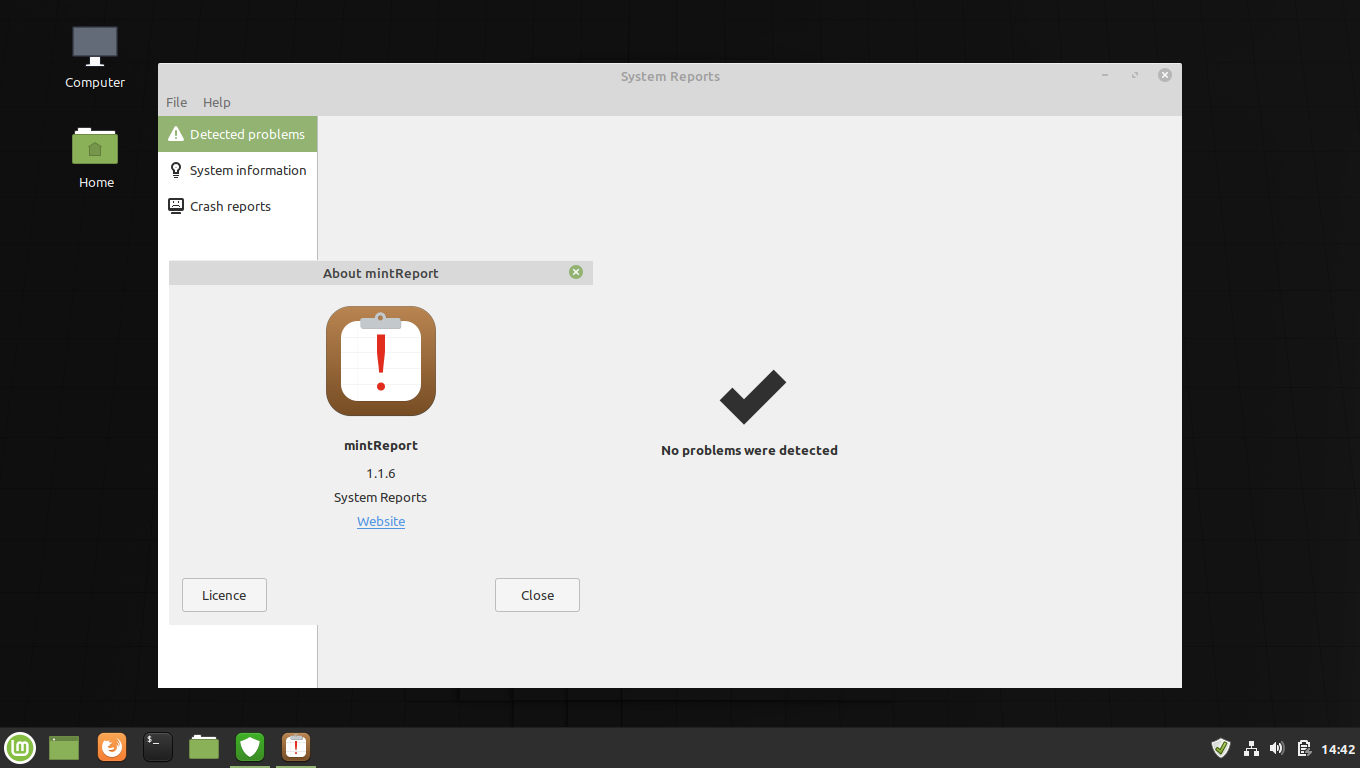Open the File menu
The height and width of the screenshot is (768, 1360).
pyautogui.click(x=176, y=102)
